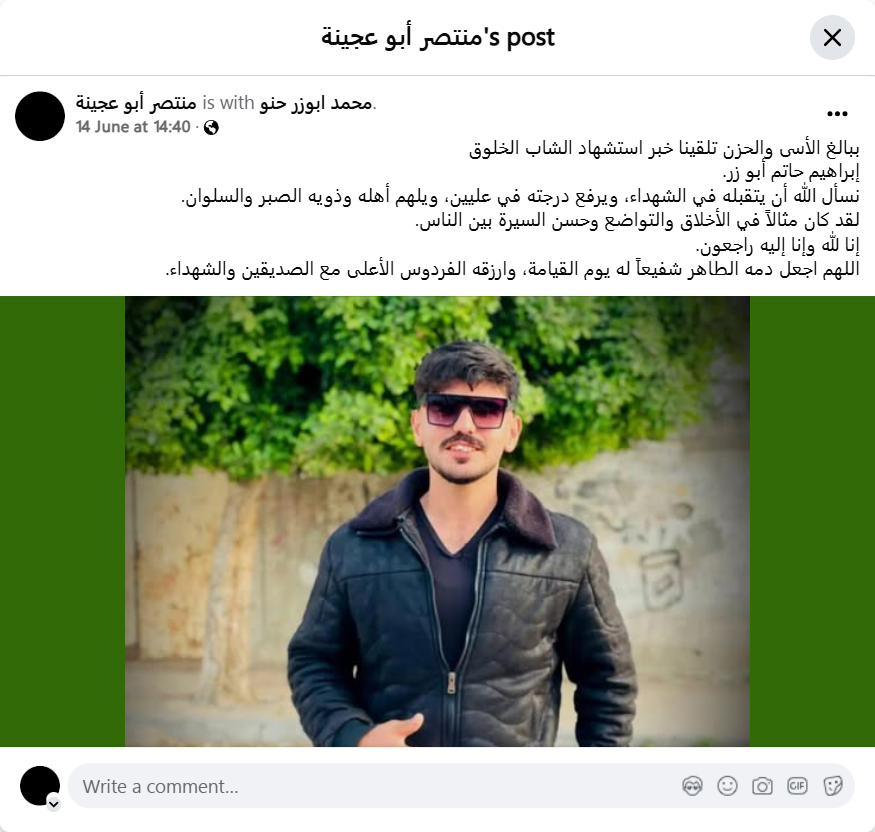875x832 pixels.
Task: Insert an avatar sticker in comment
Action: 693,786
